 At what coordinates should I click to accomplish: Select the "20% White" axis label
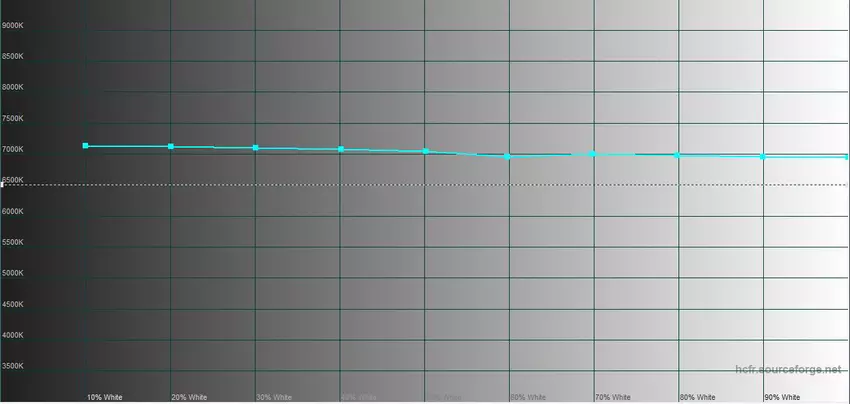tap(189, 397)
